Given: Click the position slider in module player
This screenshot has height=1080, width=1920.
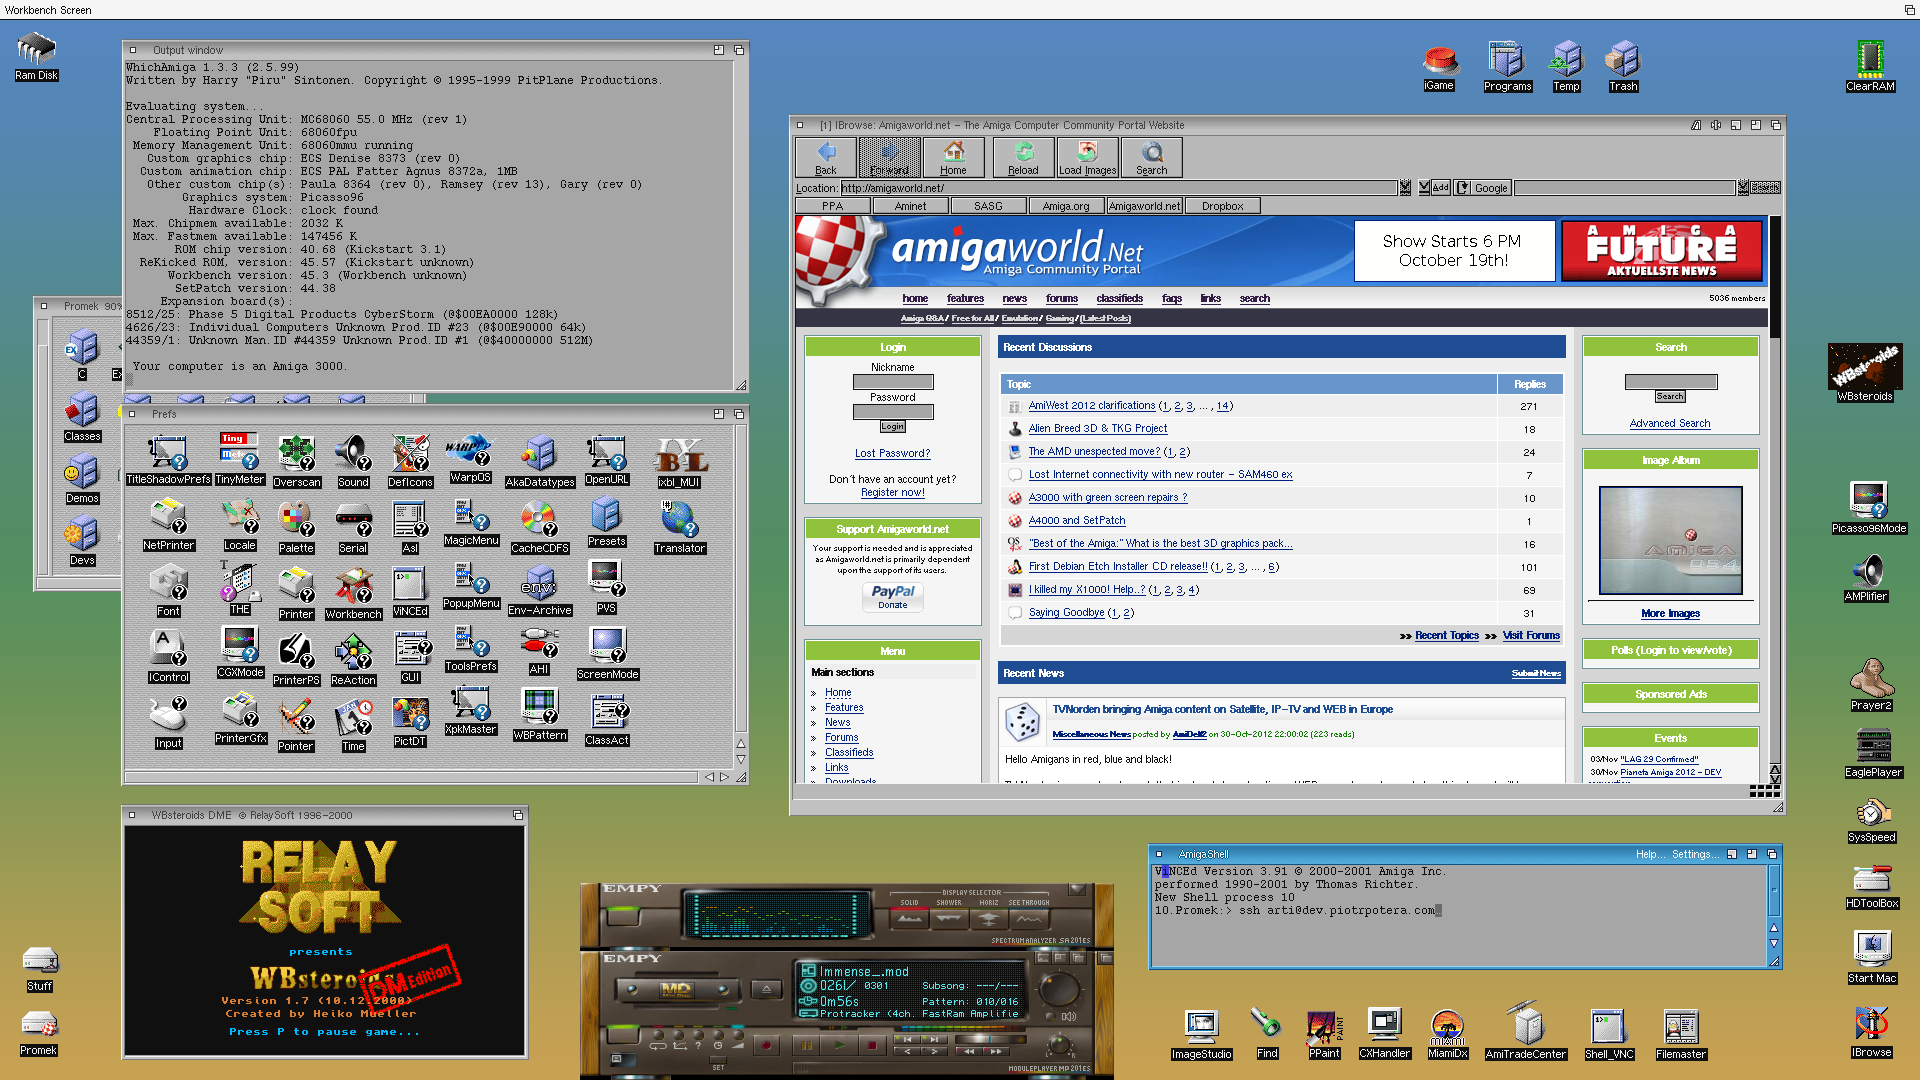Looking at the screenshot, I should pos(991,1039).
